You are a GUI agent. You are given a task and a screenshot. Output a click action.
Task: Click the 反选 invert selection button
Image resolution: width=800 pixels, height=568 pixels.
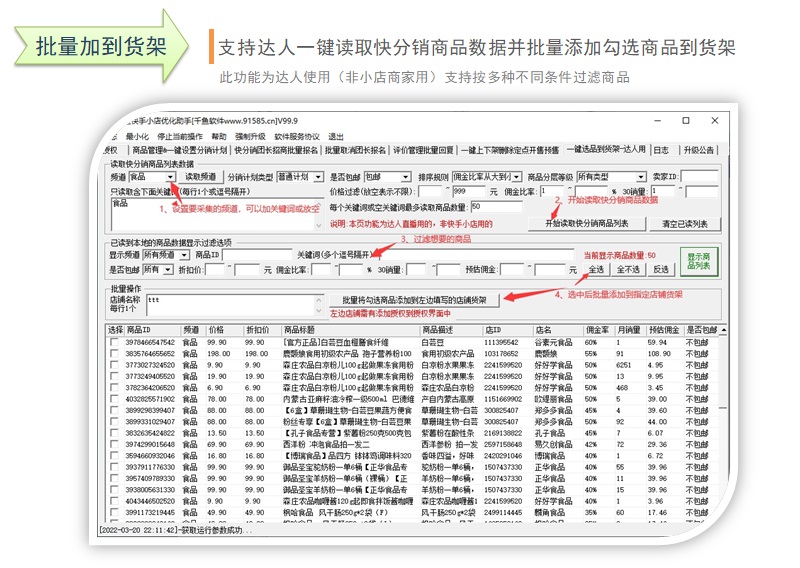(661, 269)
